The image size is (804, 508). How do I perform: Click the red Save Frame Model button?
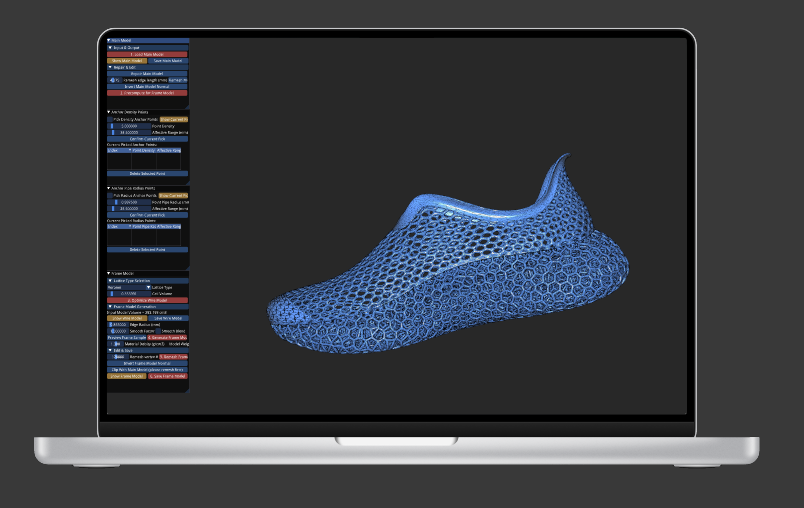pyautogui.click(x=168, y=375)
